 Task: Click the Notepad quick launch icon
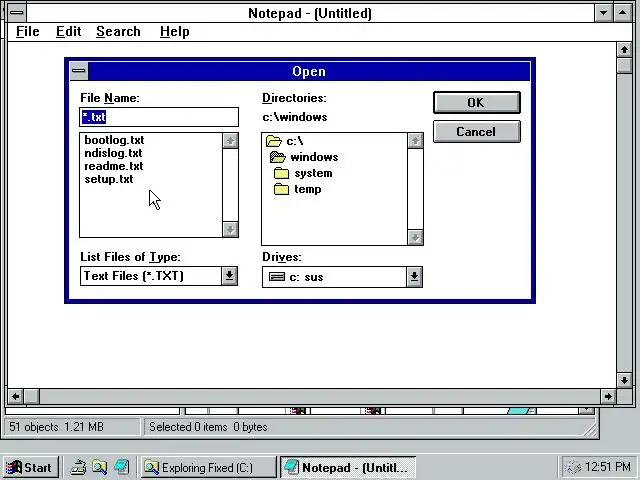[x=122, y=467]
